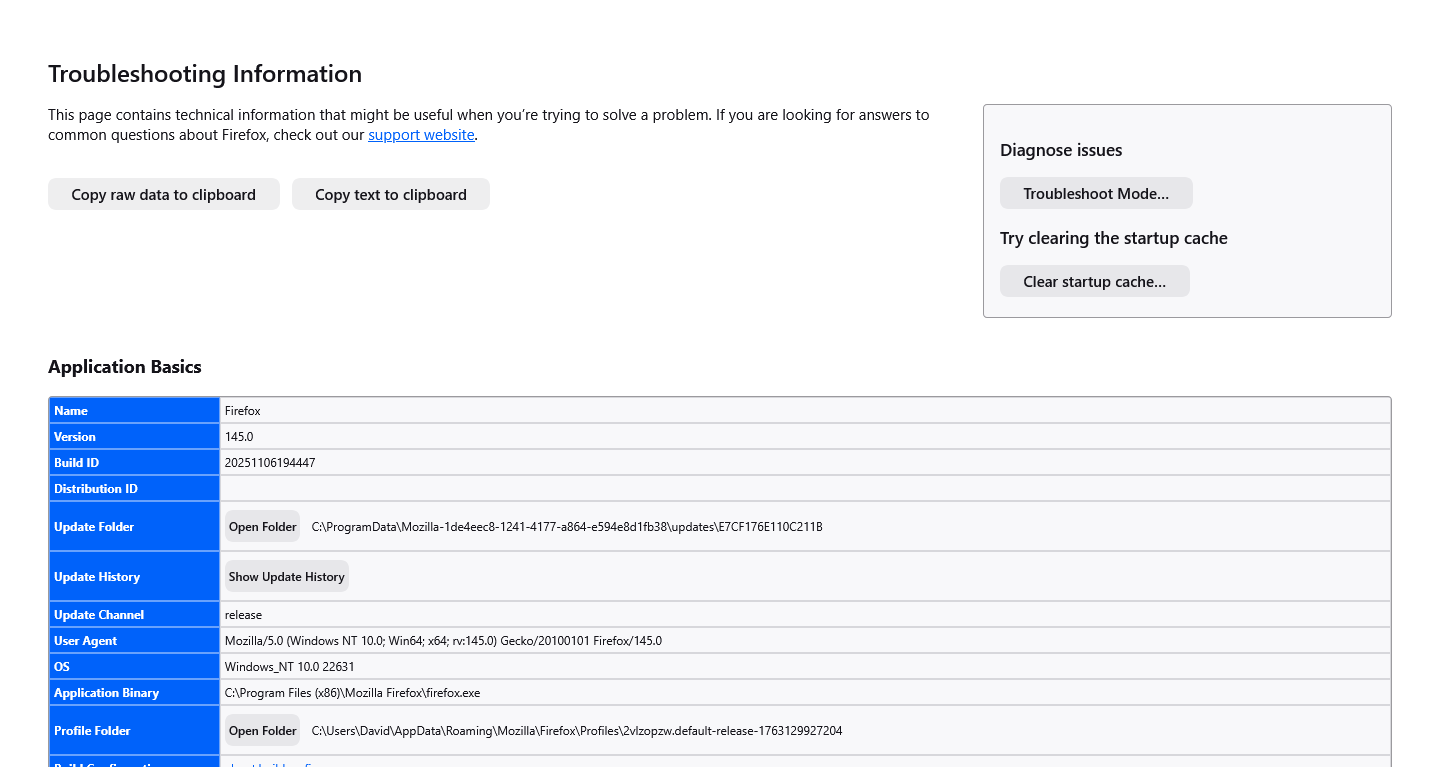Click the Version value 145.0
This screenshot has height=767, width=1440.
click(239, 437)
